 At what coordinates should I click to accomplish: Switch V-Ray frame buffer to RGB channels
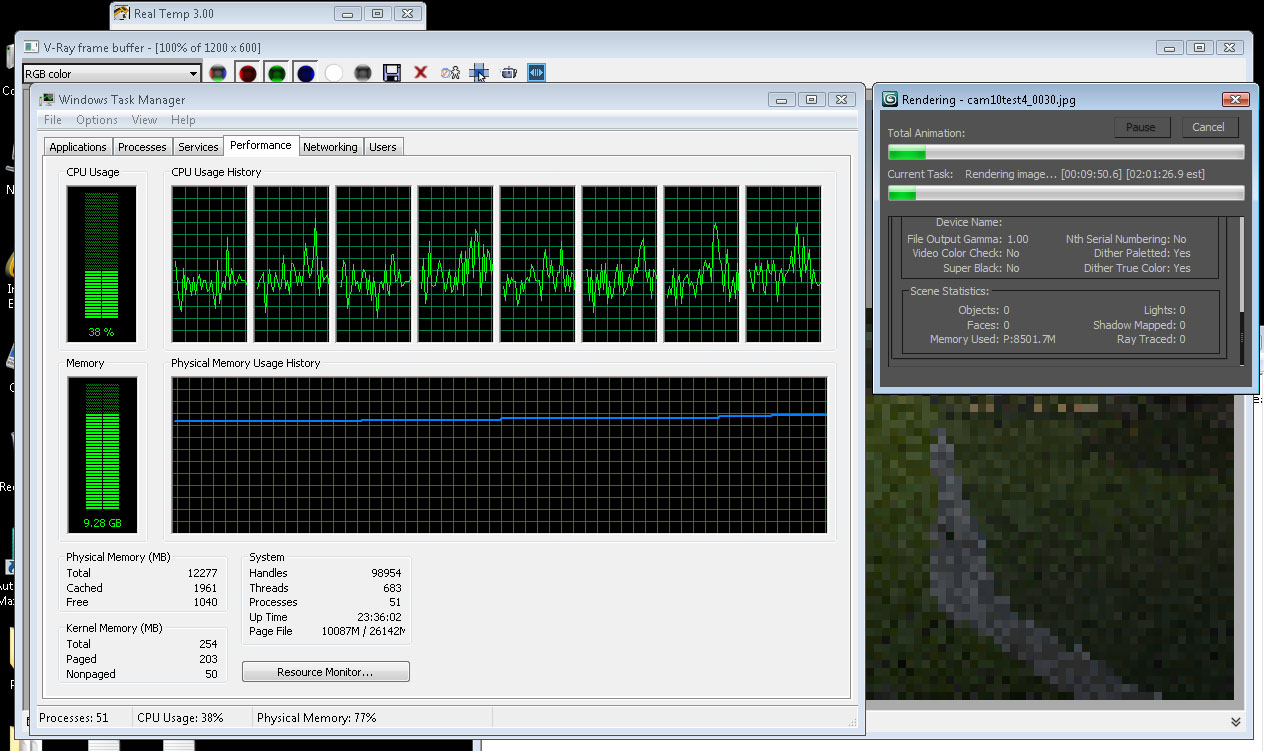[x=218, y=73]
